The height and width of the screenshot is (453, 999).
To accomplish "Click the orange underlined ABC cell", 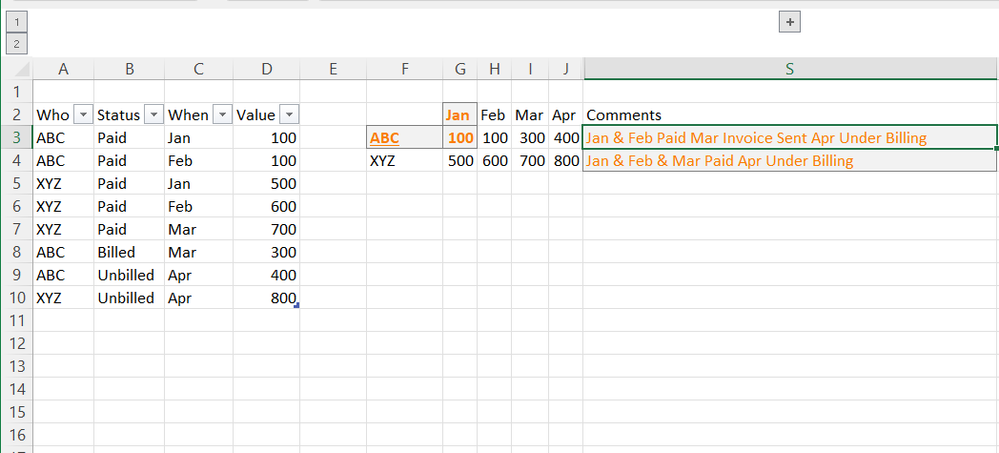I will (x=405, y=138).
